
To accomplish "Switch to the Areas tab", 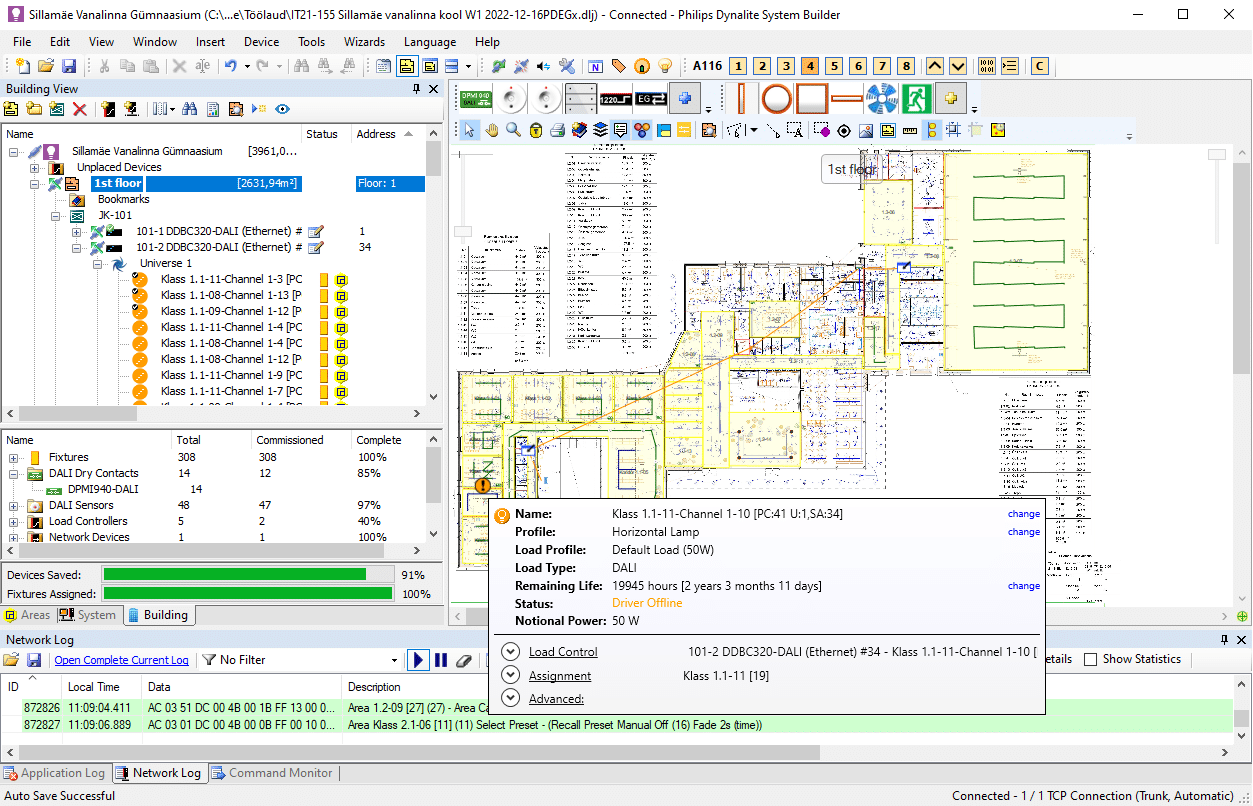I will pyautogui.click(x=27, y=615).
